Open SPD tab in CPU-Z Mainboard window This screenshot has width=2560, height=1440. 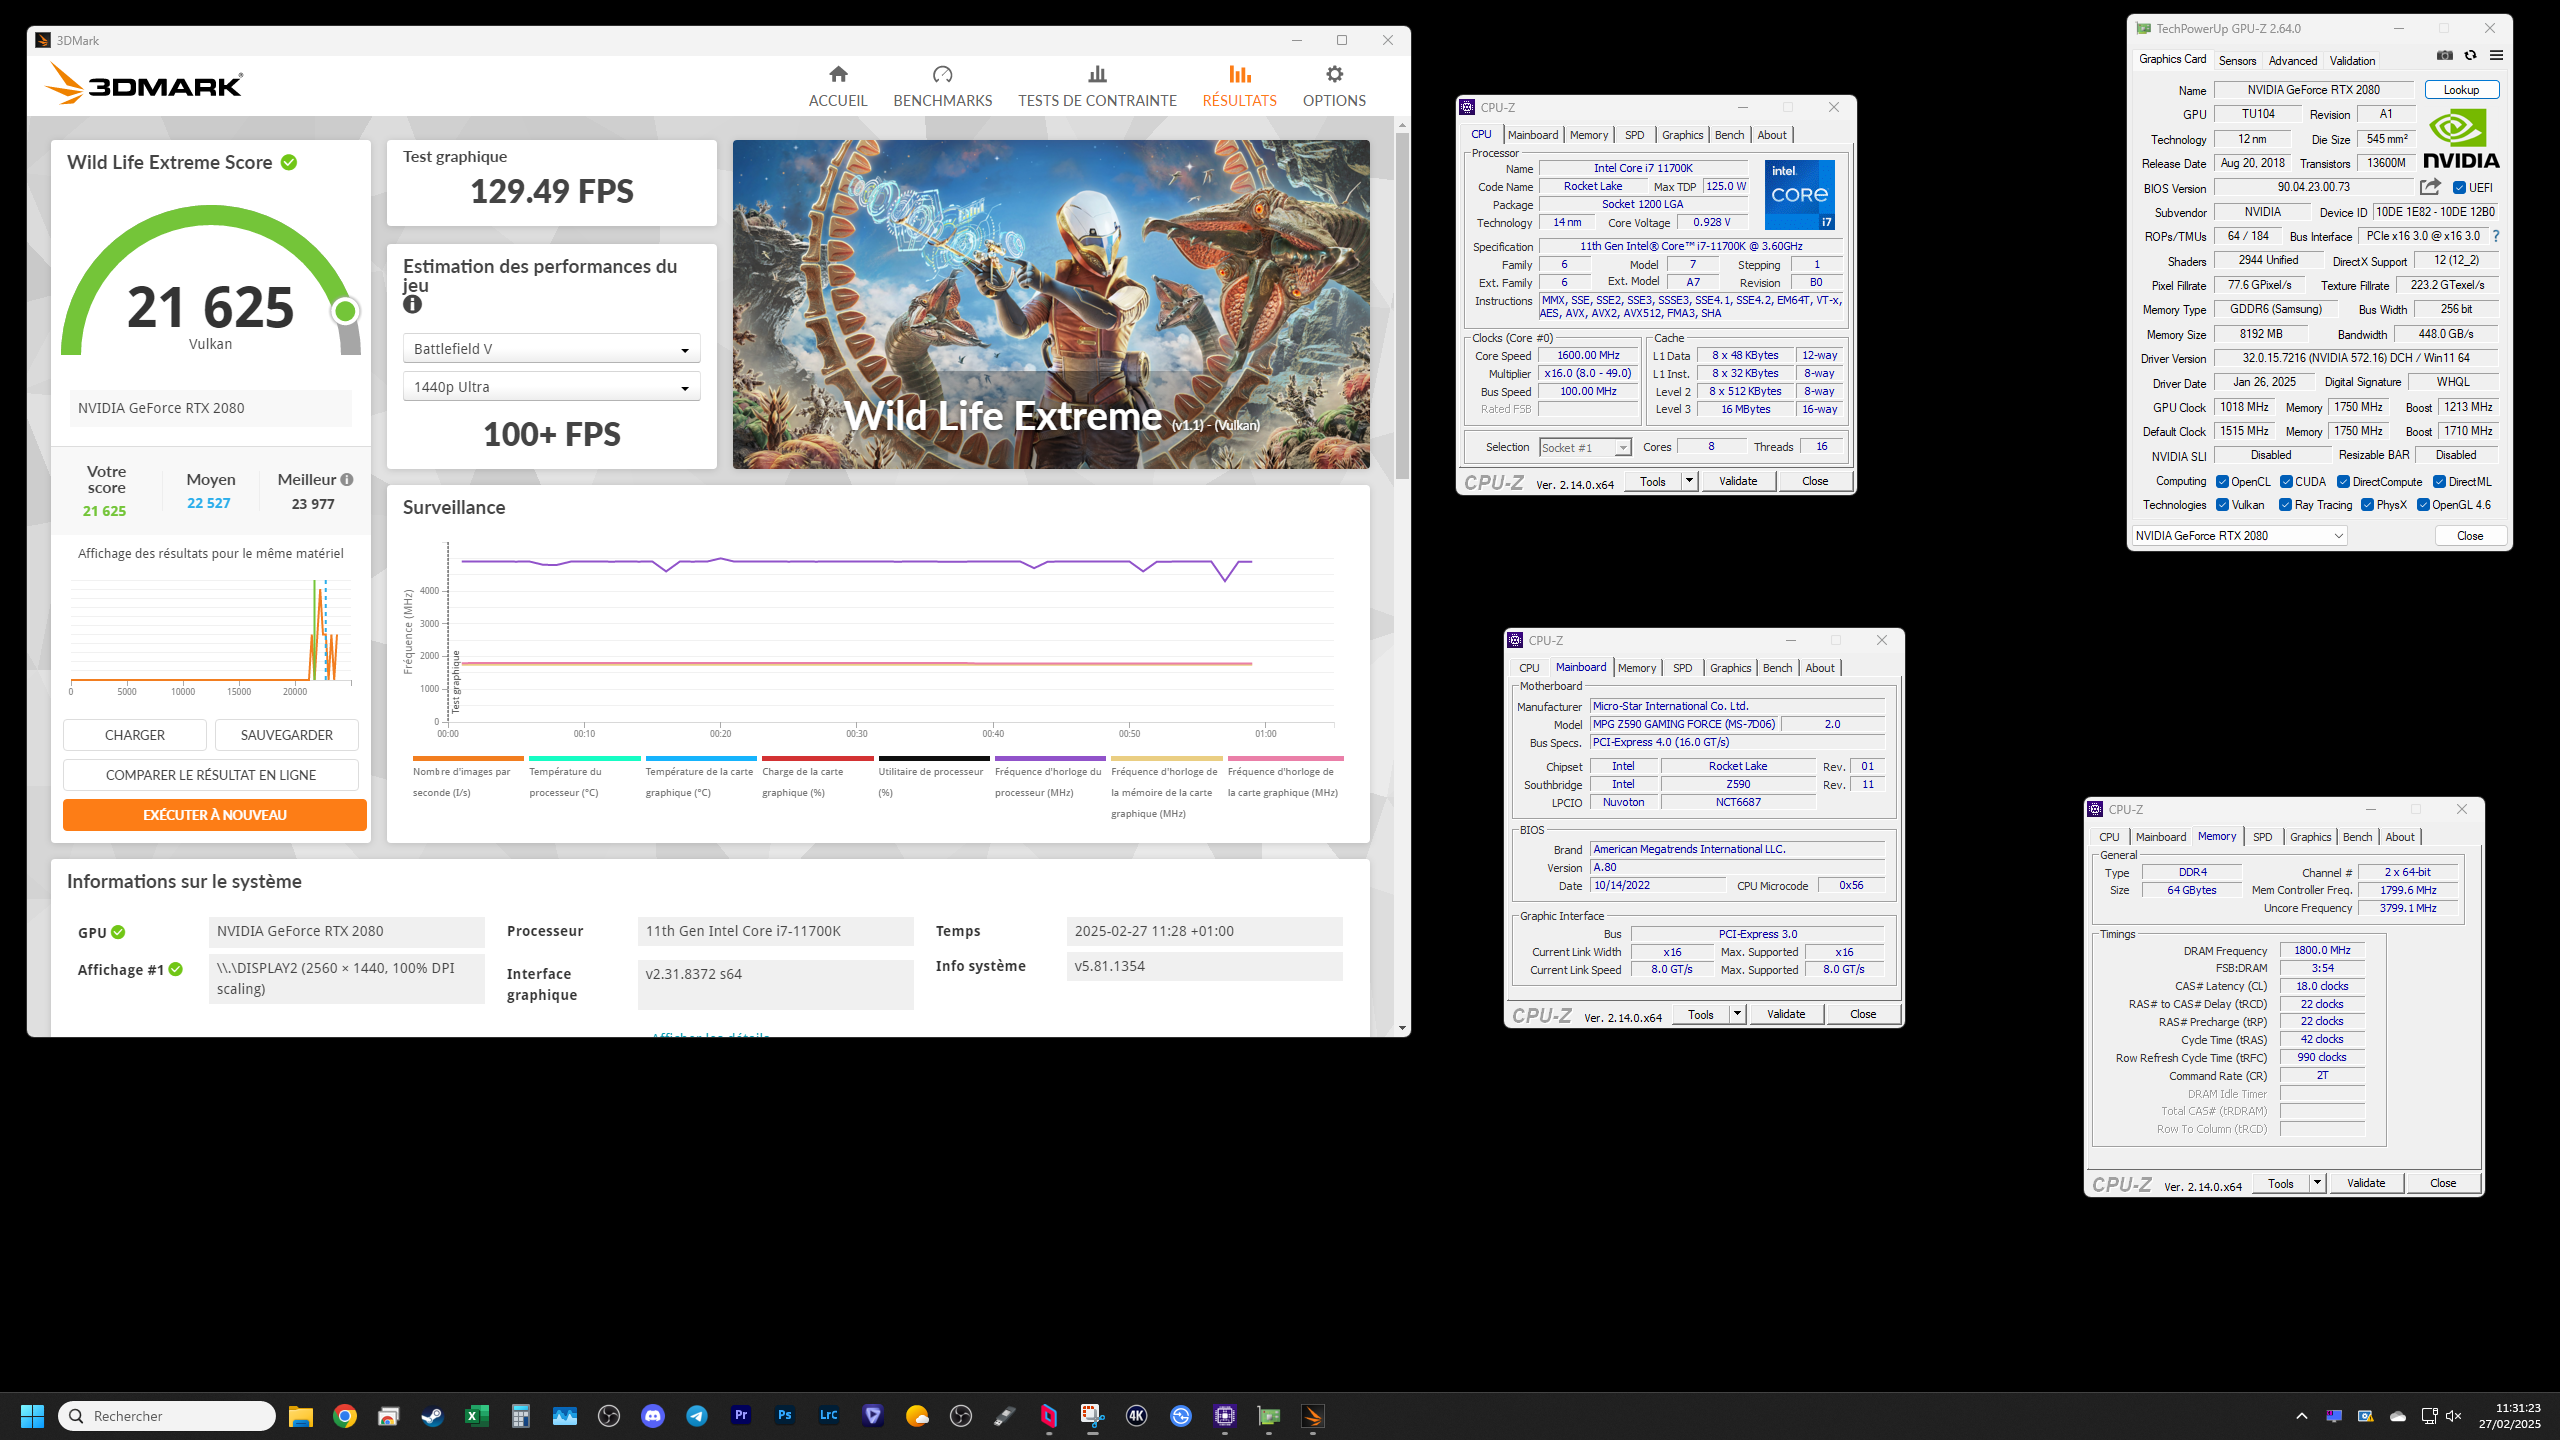1682,668
